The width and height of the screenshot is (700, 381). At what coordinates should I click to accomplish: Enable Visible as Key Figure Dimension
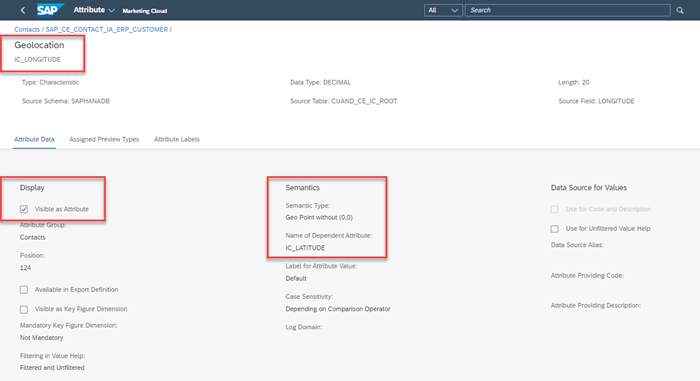pyautogui.click(x=24, y=309)
